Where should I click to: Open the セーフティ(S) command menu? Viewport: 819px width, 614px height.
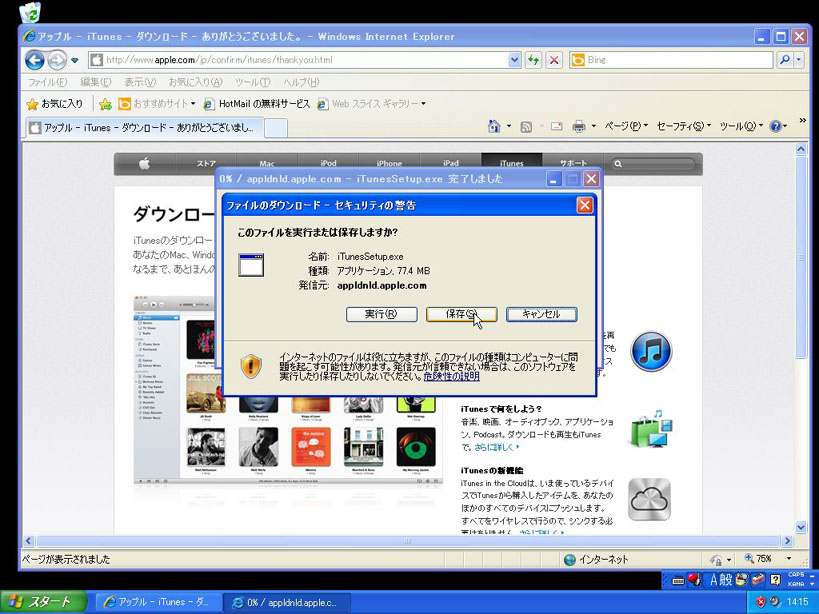[683, 126]
